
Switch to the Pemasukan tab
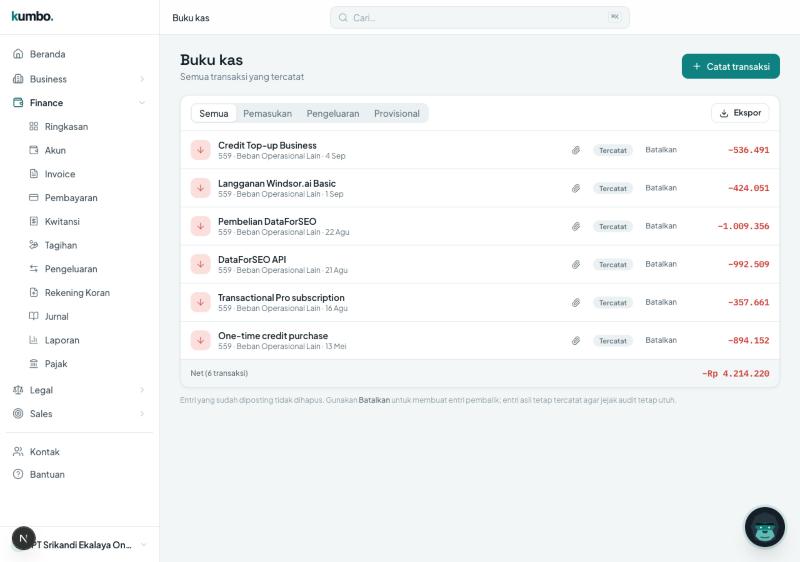[x=267, y=113]
